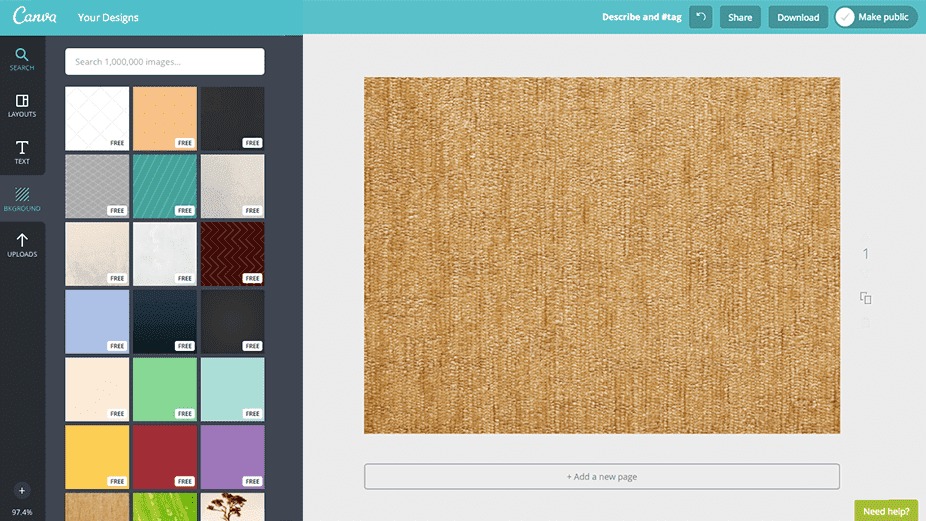Screen dimensions: 926x521
Task: Click the Download button
Action: 798,17
